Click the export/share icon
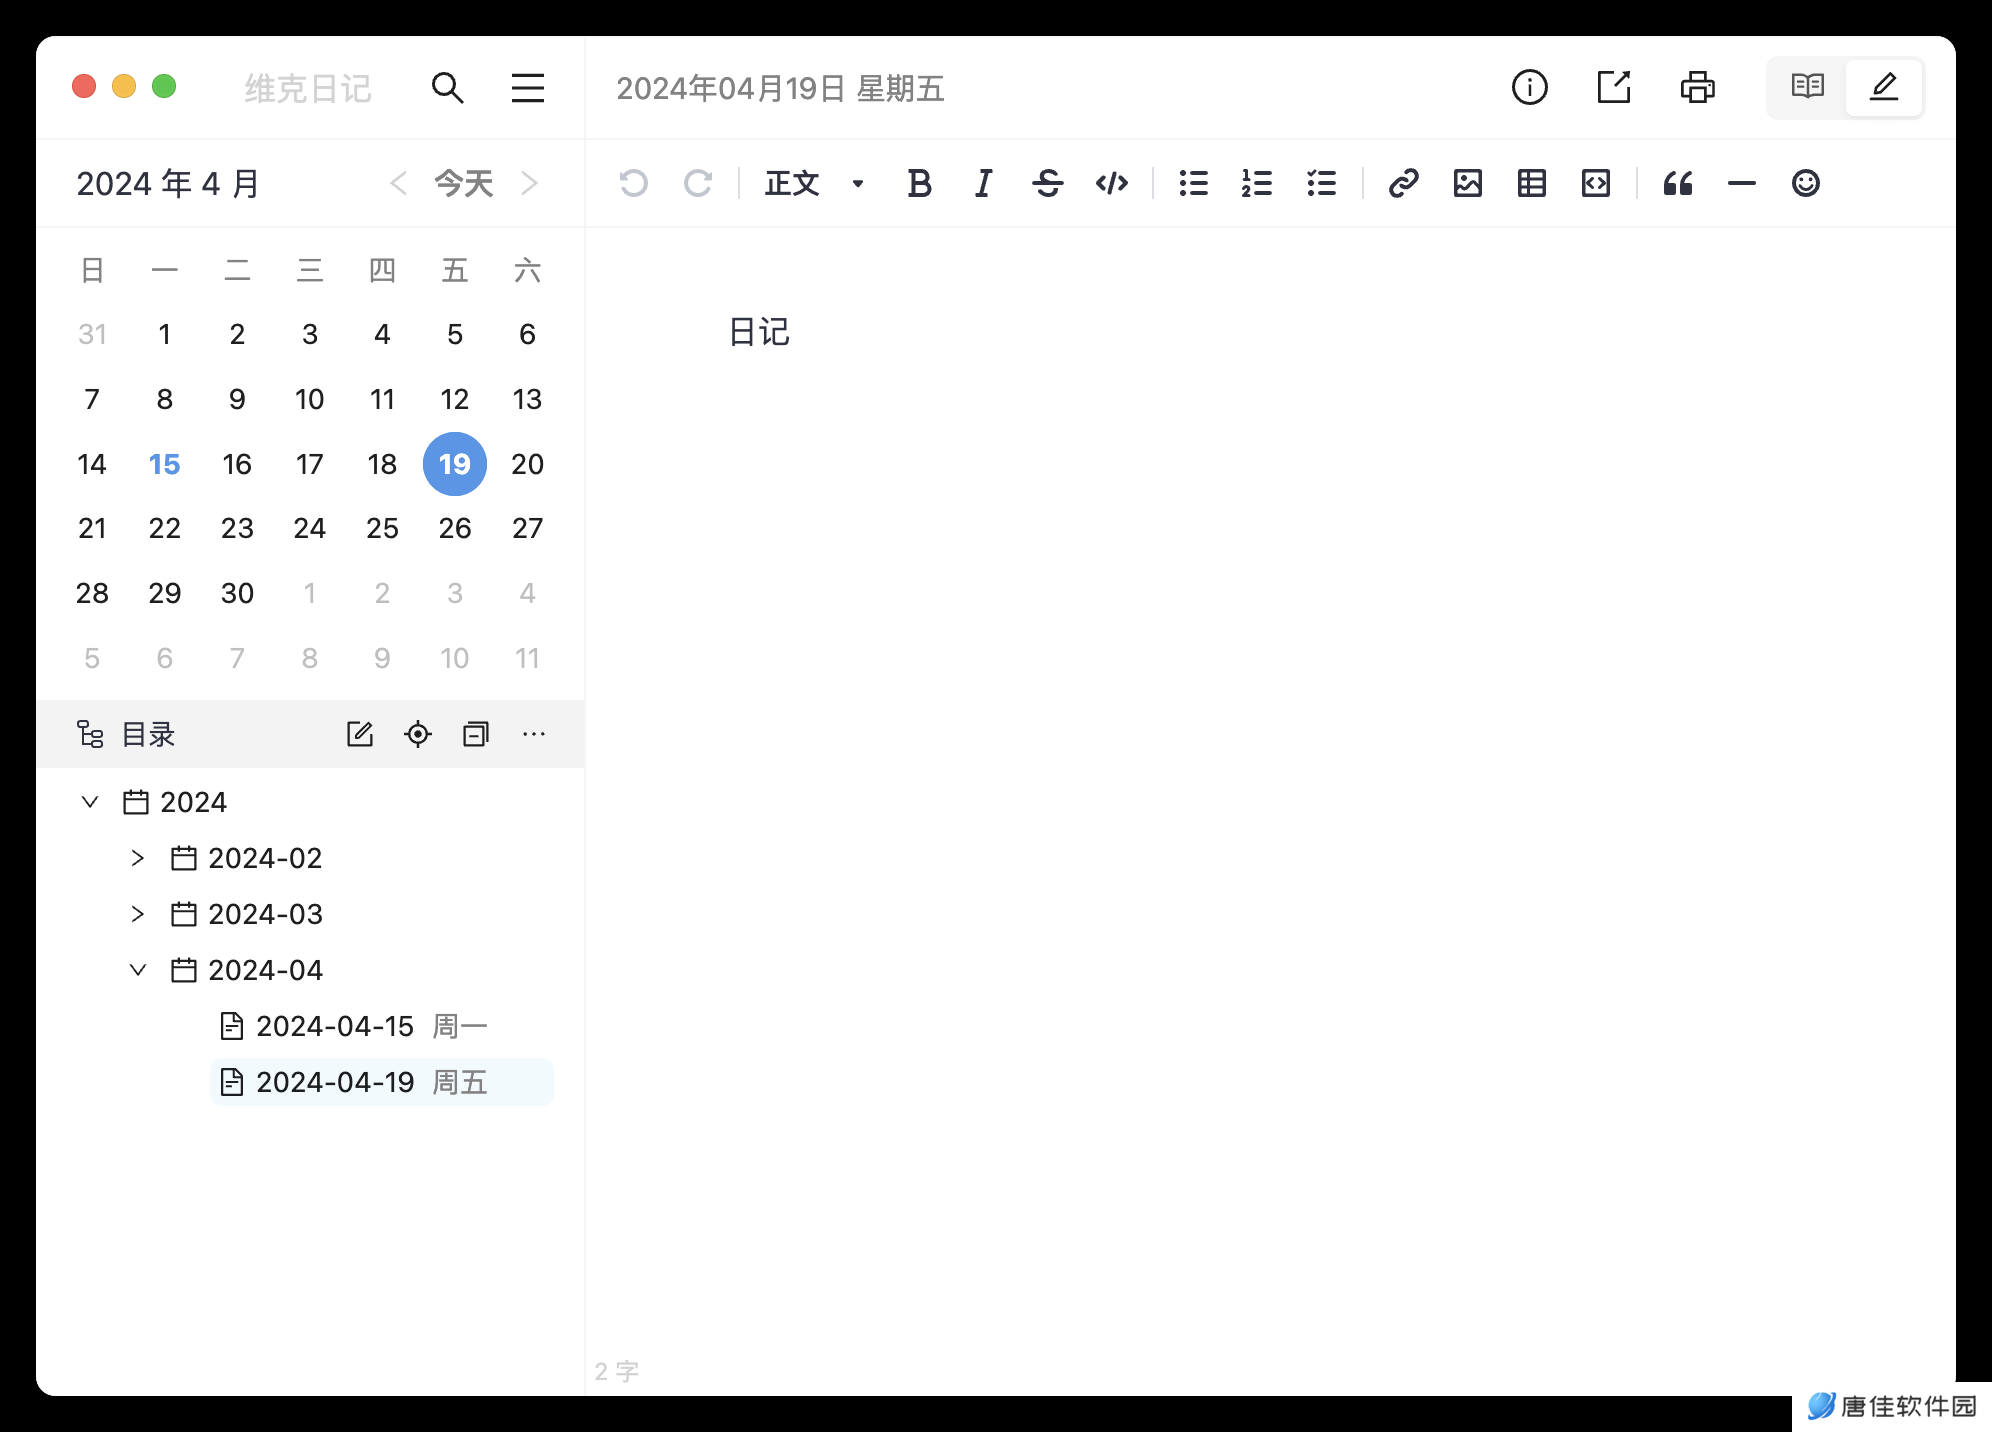Viewport: 1992px width, 1432px height. pos(1614,88)
